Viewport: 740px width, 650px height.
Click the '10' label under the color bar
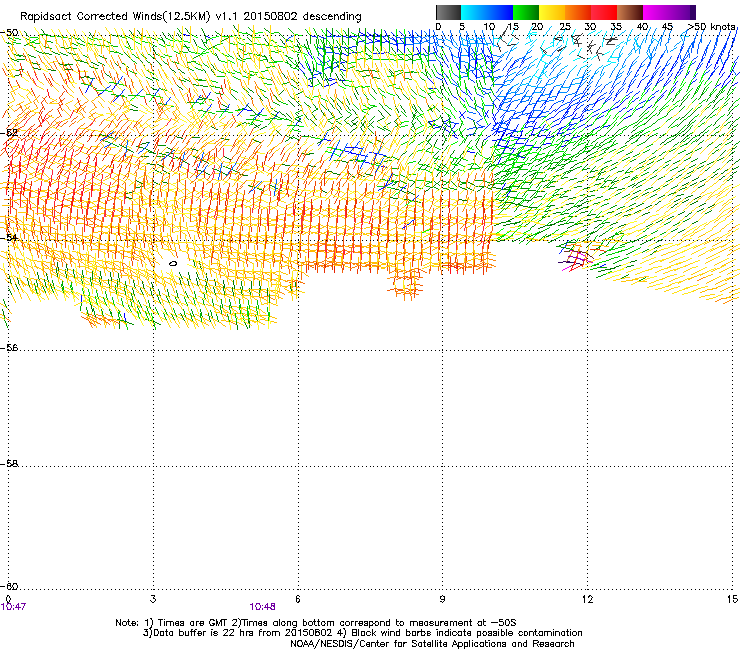(489, 27)
